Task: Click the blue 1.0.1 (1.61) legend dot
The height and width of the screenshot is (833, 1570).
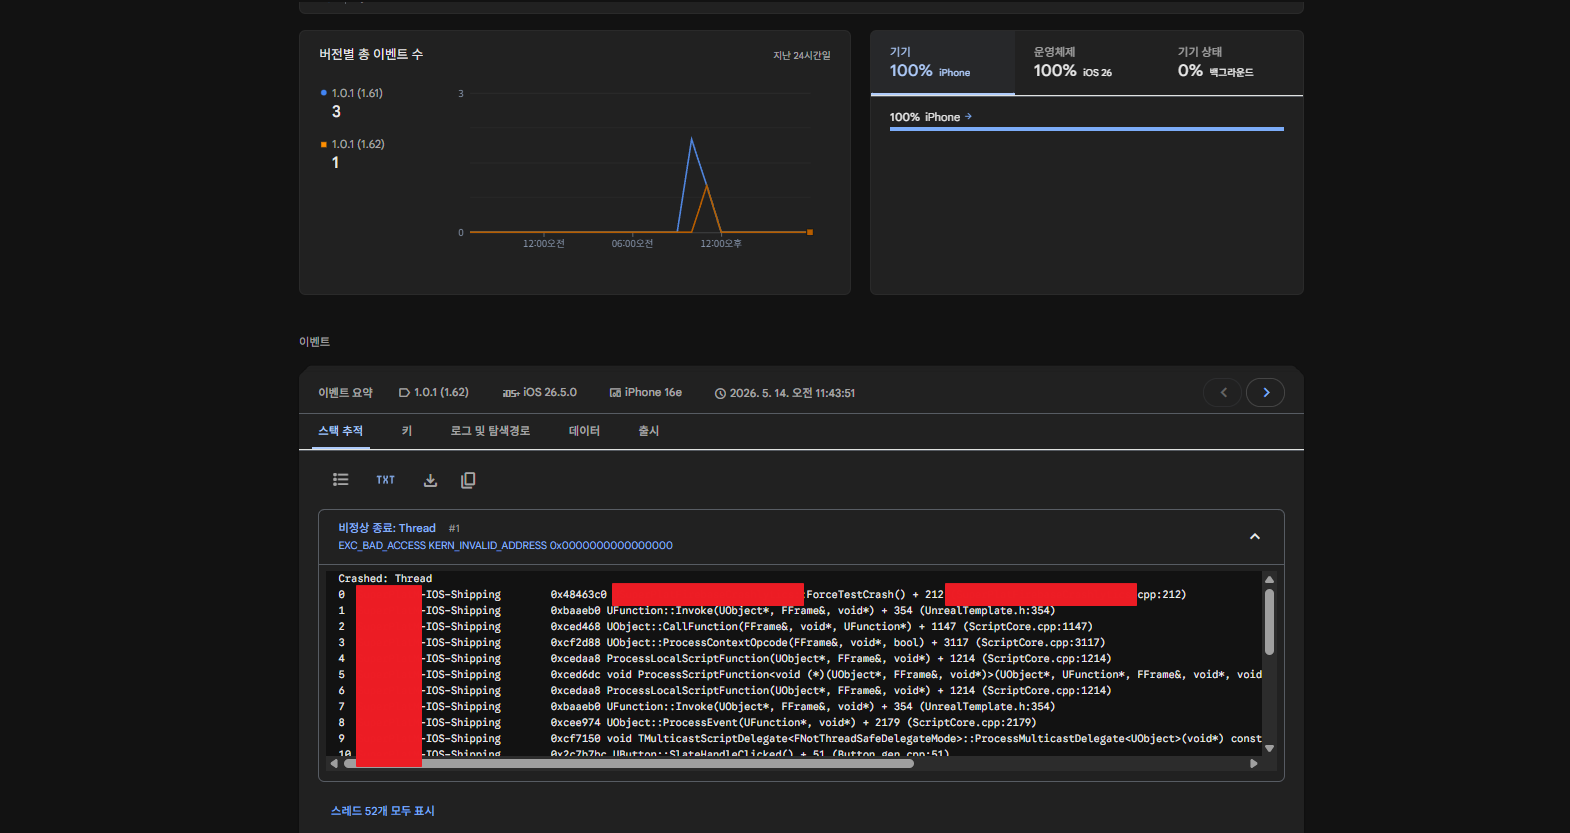Action: pos(323,93)
